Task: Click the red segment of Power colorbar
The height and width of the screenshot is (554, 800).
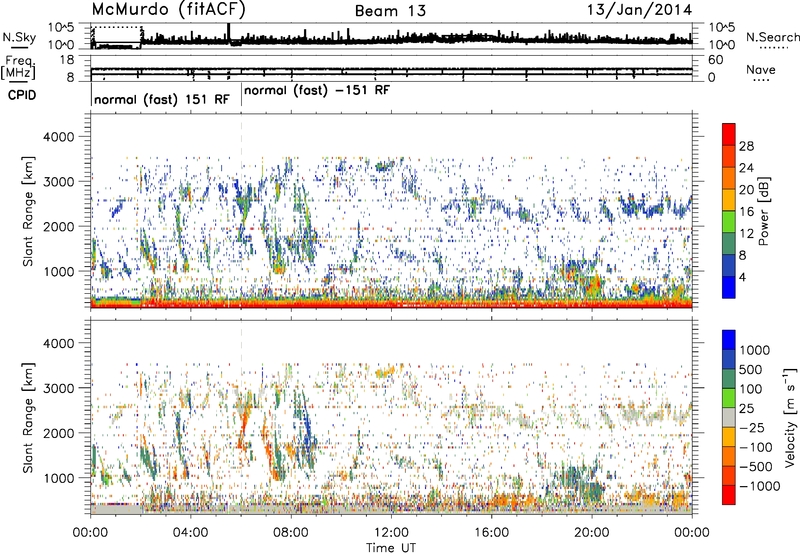Action: pos(729,134)
